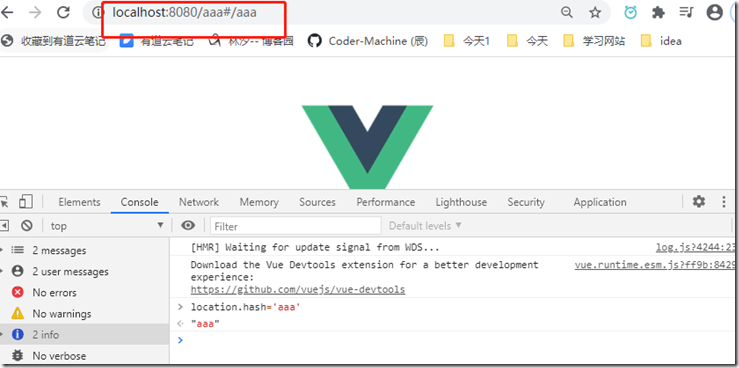739x368 pixels.
Task: Switch to the Application tab
Action: pos(600,202)
